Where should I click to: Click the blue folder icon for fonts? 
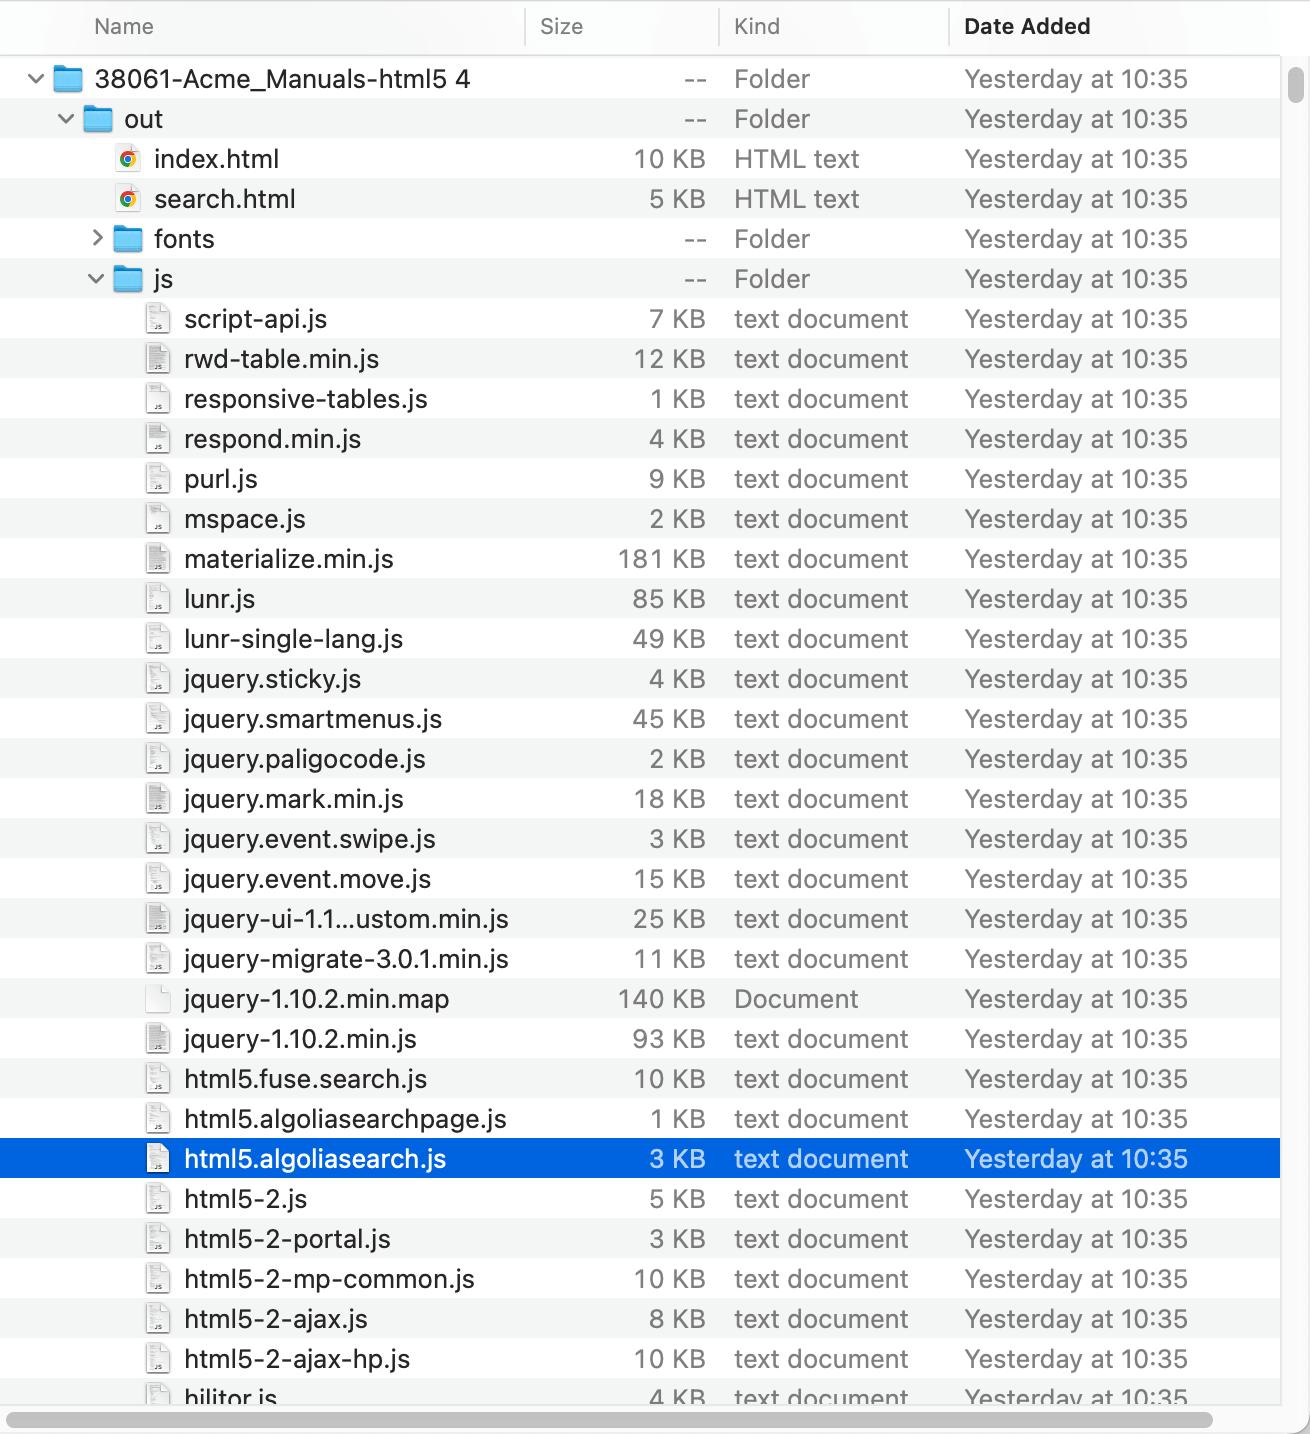pyautogui.click(x=128, y=238)
